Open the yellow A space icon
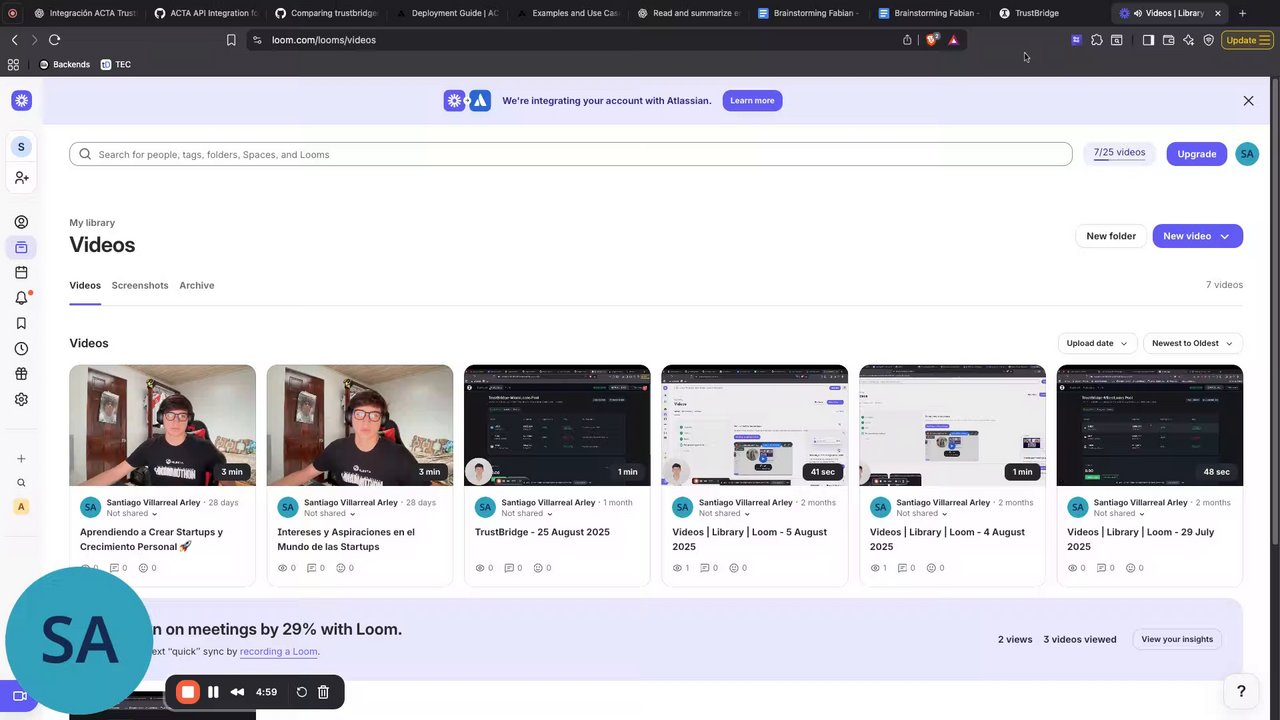This screenshot has height=720, width=1280. [x=21, y=507]
